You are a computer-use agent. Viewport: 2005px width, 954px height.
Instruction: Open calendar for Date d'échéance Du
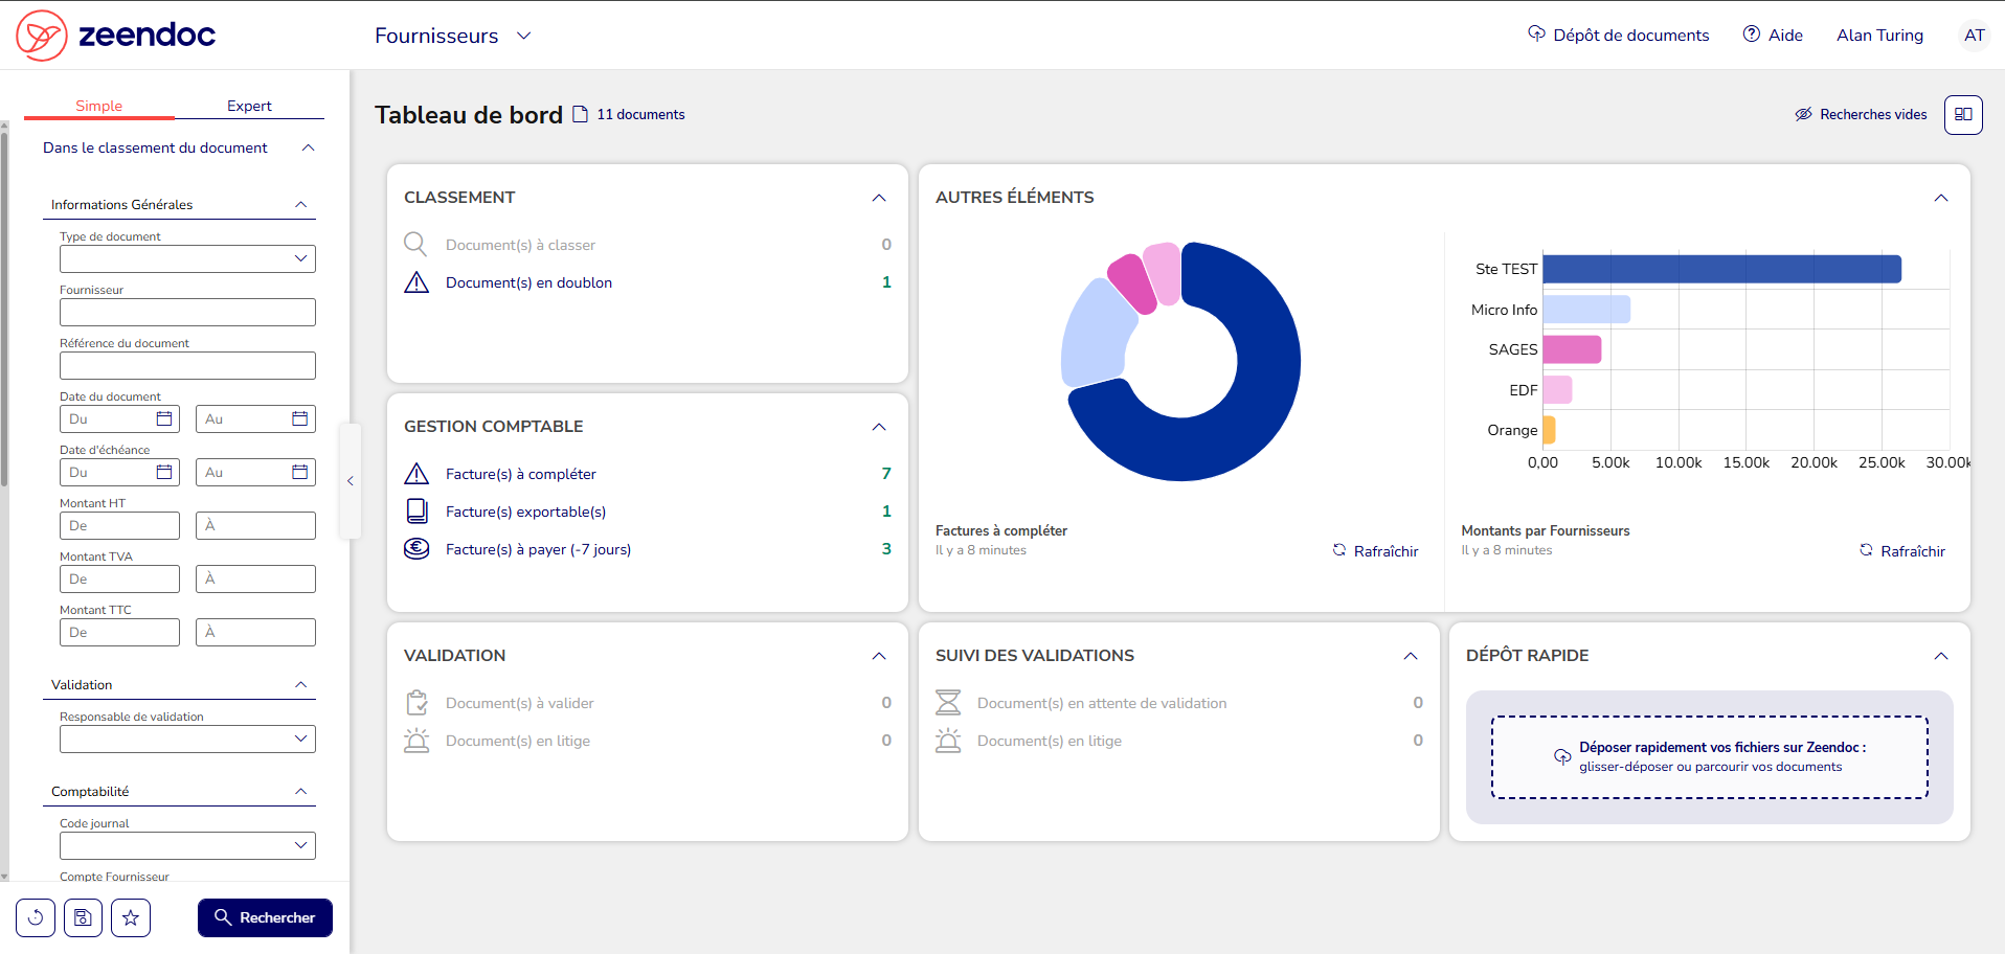[164, 471]
